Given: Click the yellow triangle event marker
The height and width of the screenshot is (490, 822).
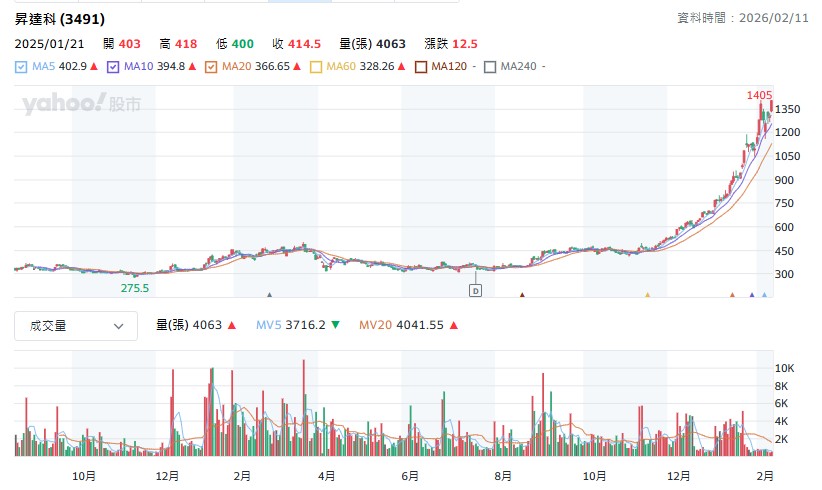Looking at the screenshot, I should [647, 295].
